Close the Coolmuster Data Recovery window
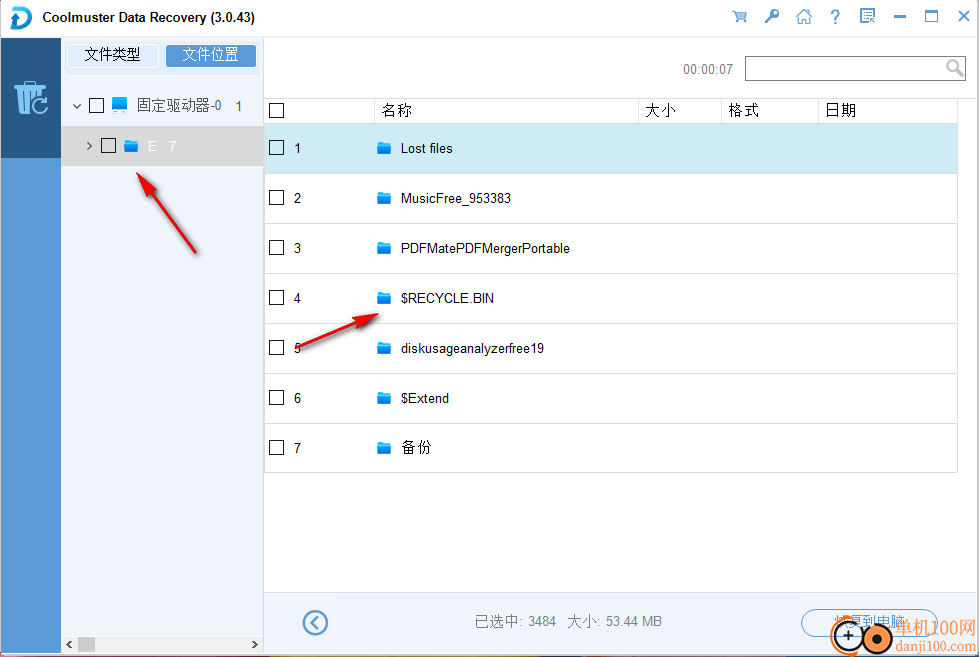 click(964, 16)
